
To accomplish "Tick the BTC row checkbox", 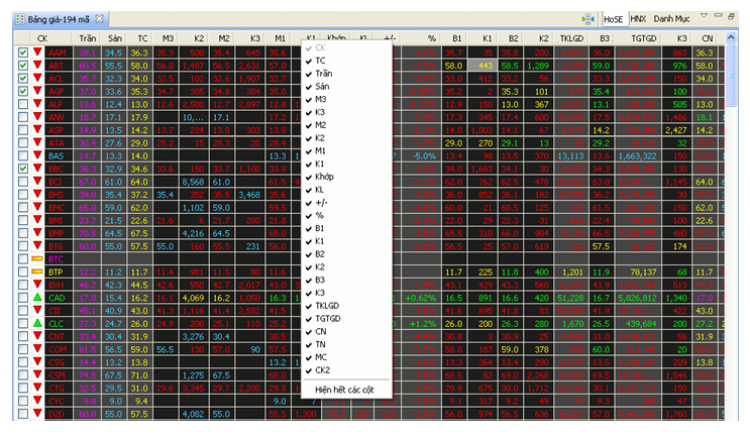I will [22, 259].
